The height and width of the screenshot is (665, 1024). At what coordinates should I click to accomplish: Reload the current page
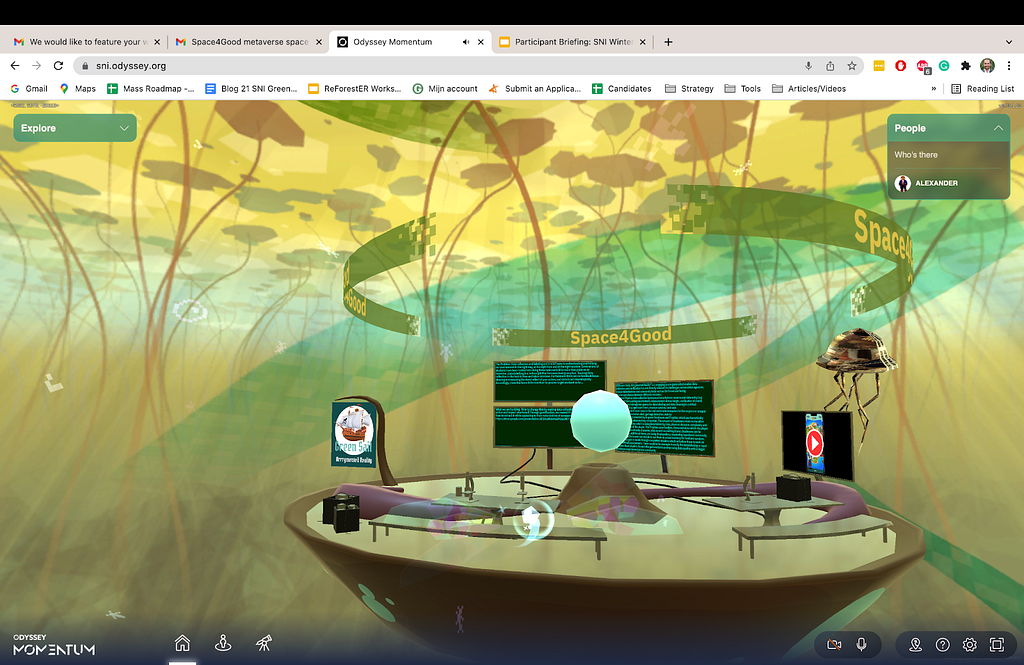(58, 65)
